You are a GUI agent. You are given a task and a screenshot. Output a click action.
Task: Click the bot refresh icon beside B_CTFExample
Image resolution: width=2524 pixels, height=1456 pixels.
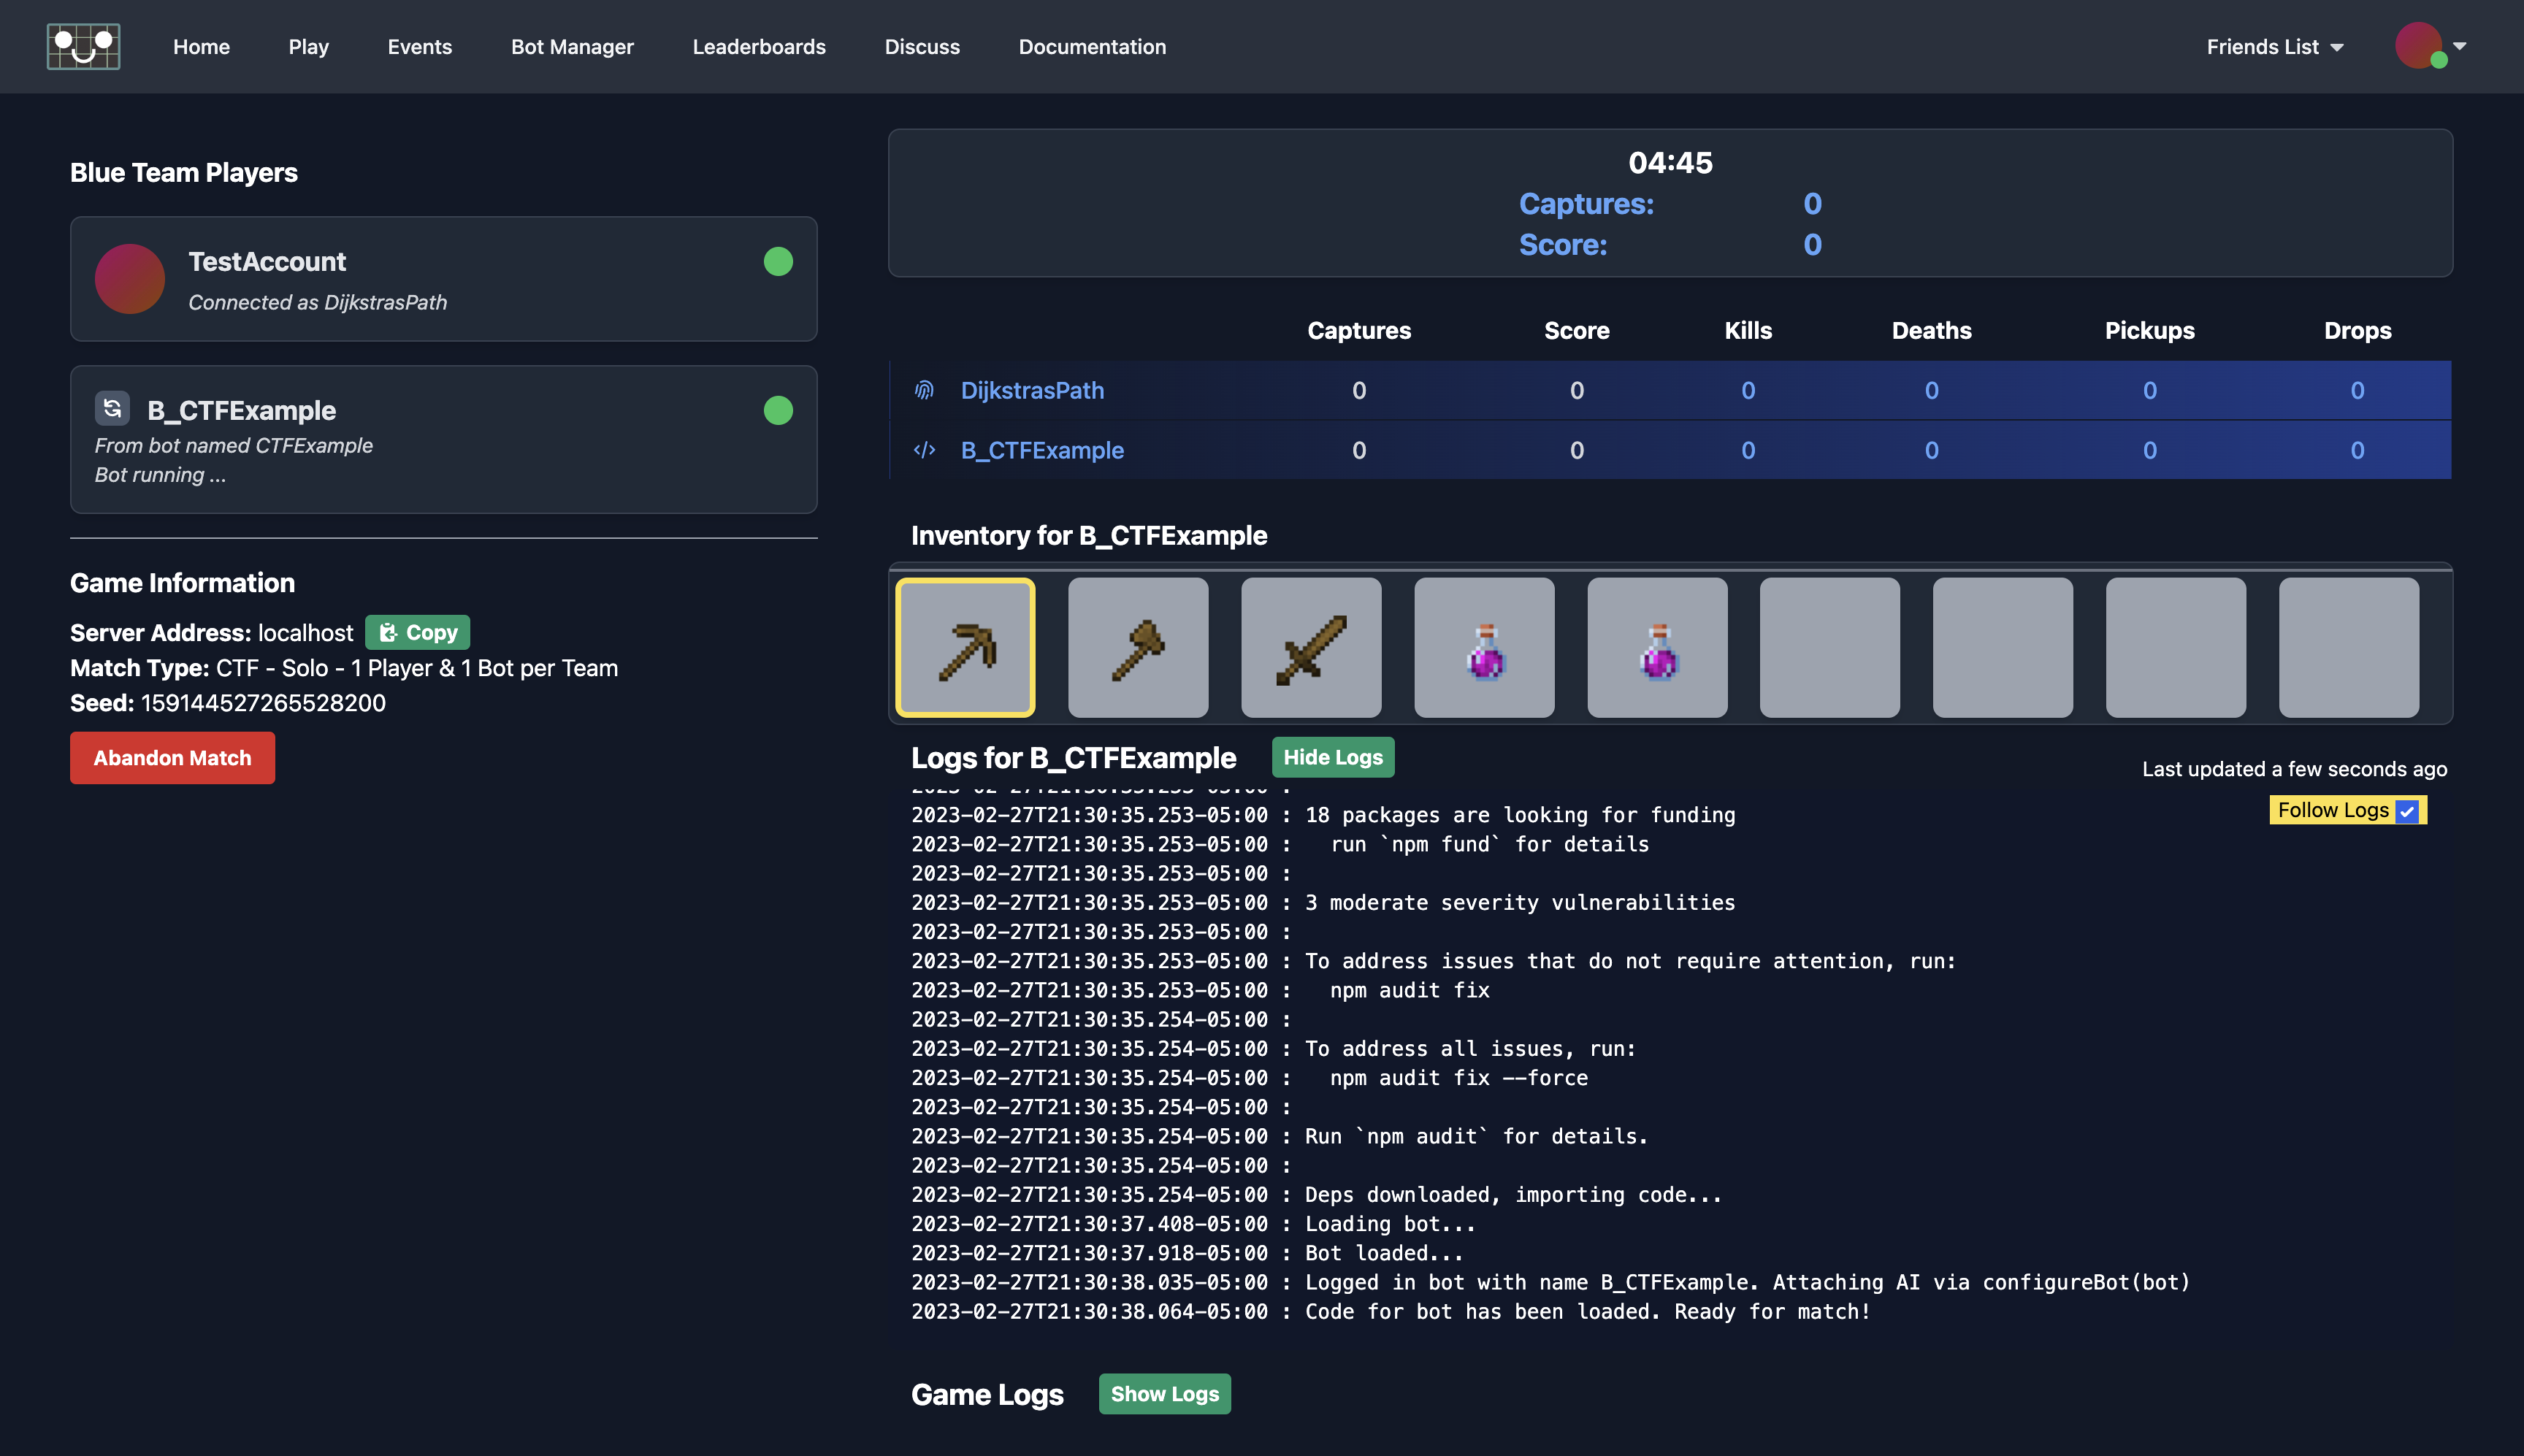click(x=112, y=408)
